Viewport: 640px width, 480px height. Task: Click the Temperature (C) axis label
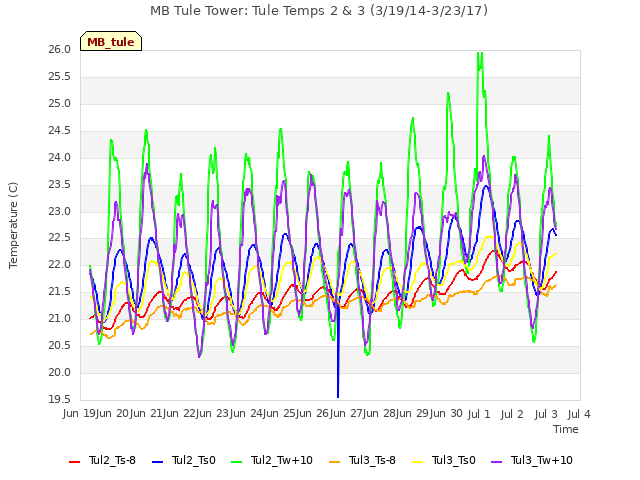click(13, 225)
